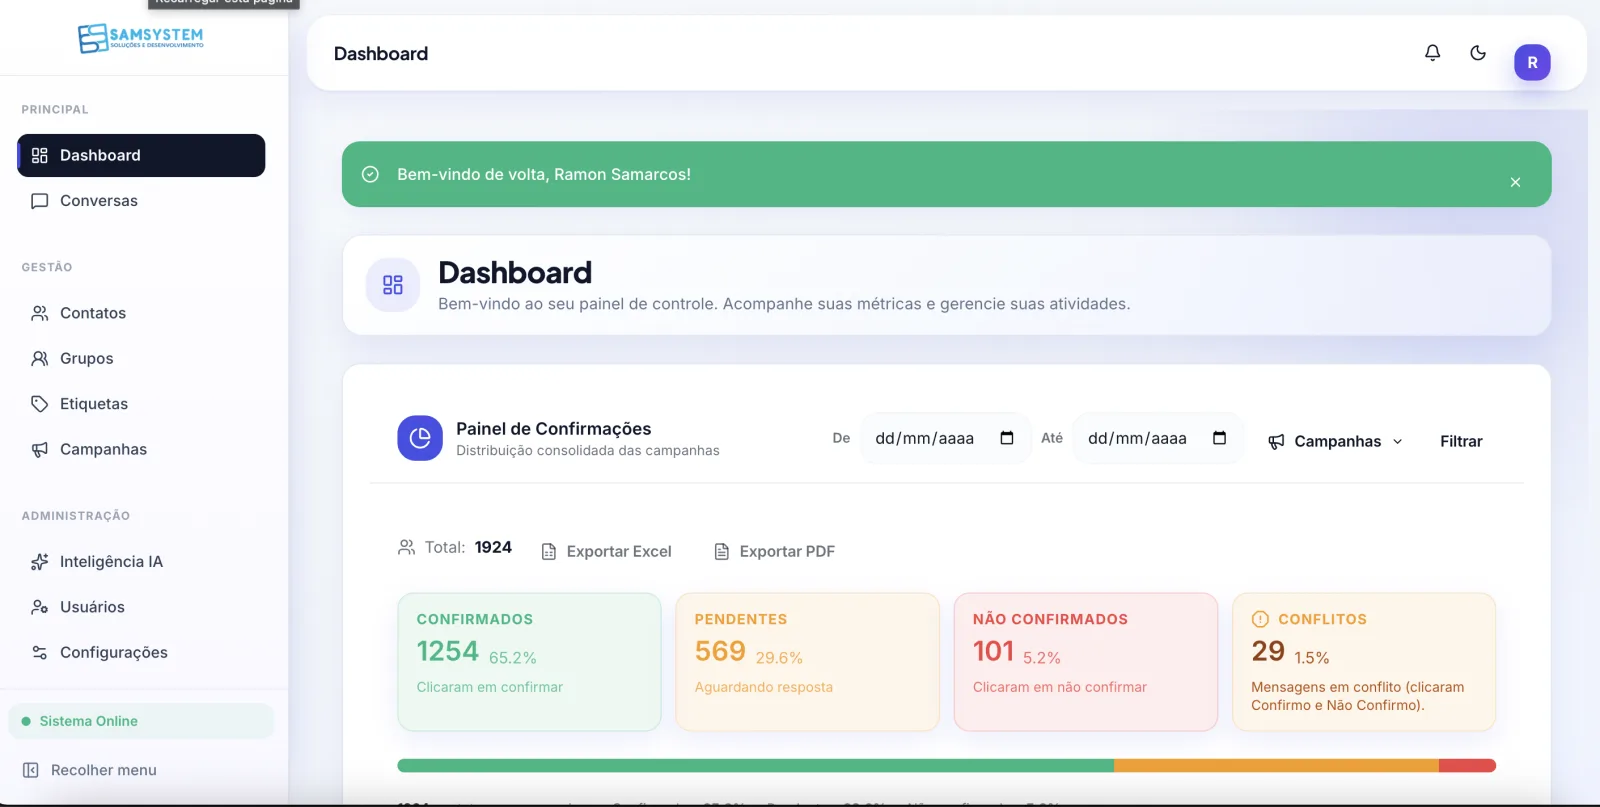Click "Clicaram em não confirmar" text

click(x=1060, y=687)
